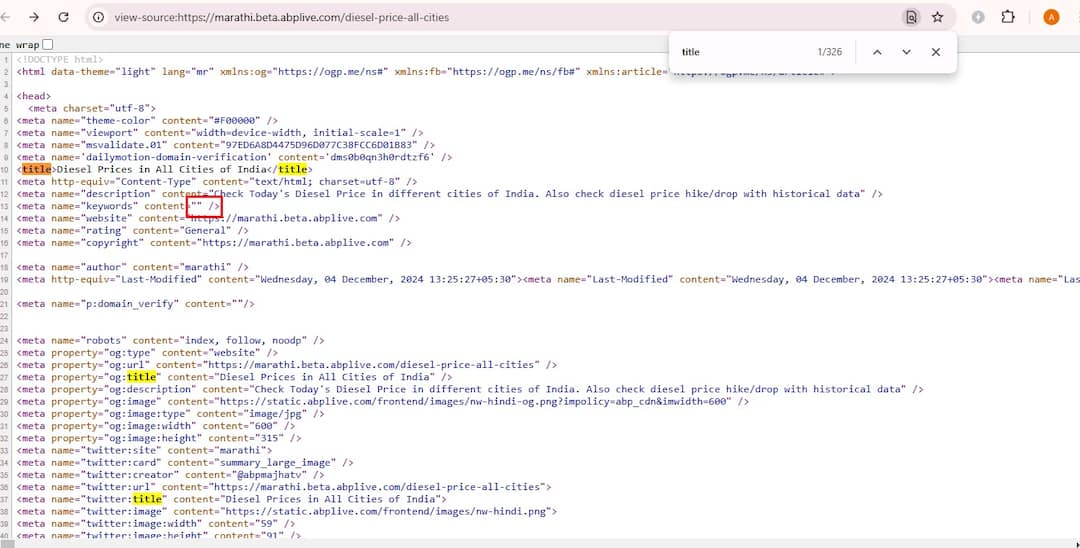Click the highlighted 'title' in twitter:title line
The image size is (1080, 548).
pos(147,499)
